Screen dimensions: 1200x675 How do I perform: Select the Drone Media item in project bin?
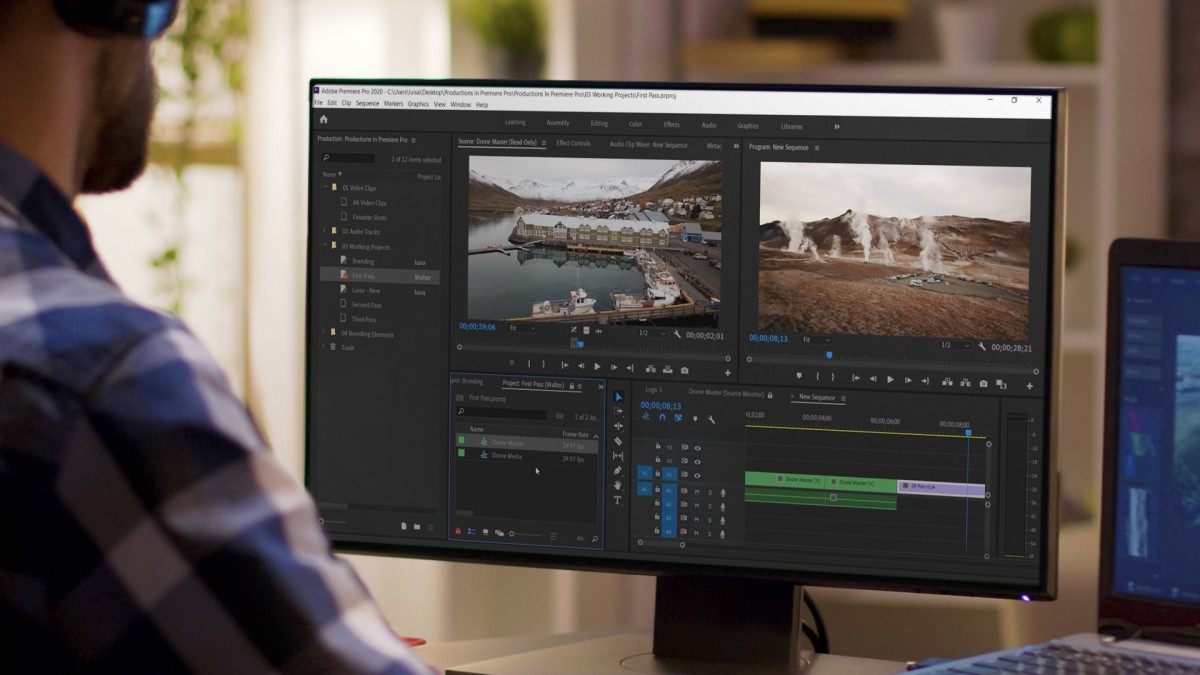tap(507, 456)
